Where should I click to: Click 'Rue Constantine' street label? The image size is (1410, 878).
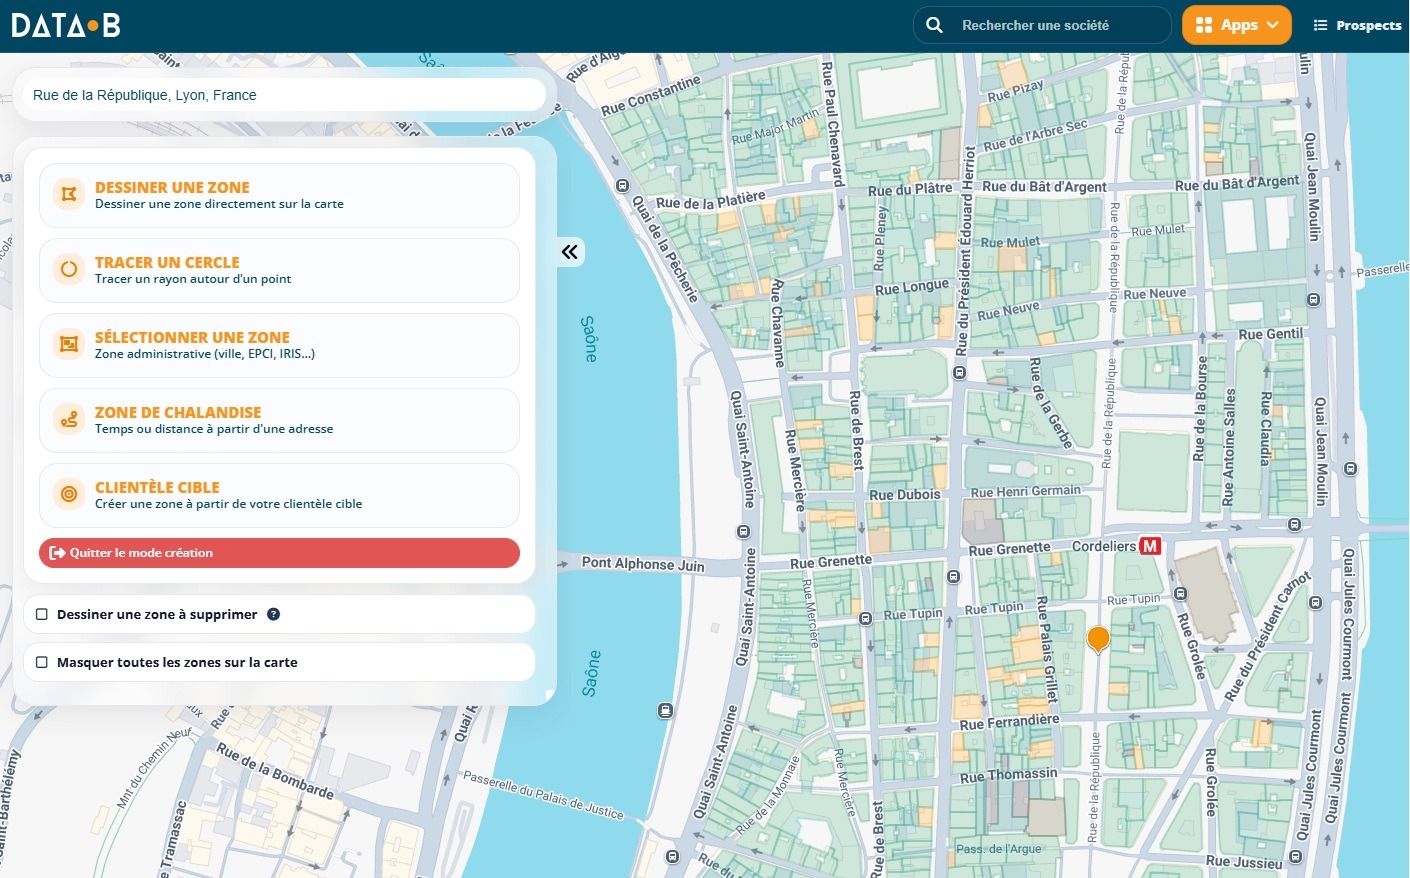tap(650, 95)
